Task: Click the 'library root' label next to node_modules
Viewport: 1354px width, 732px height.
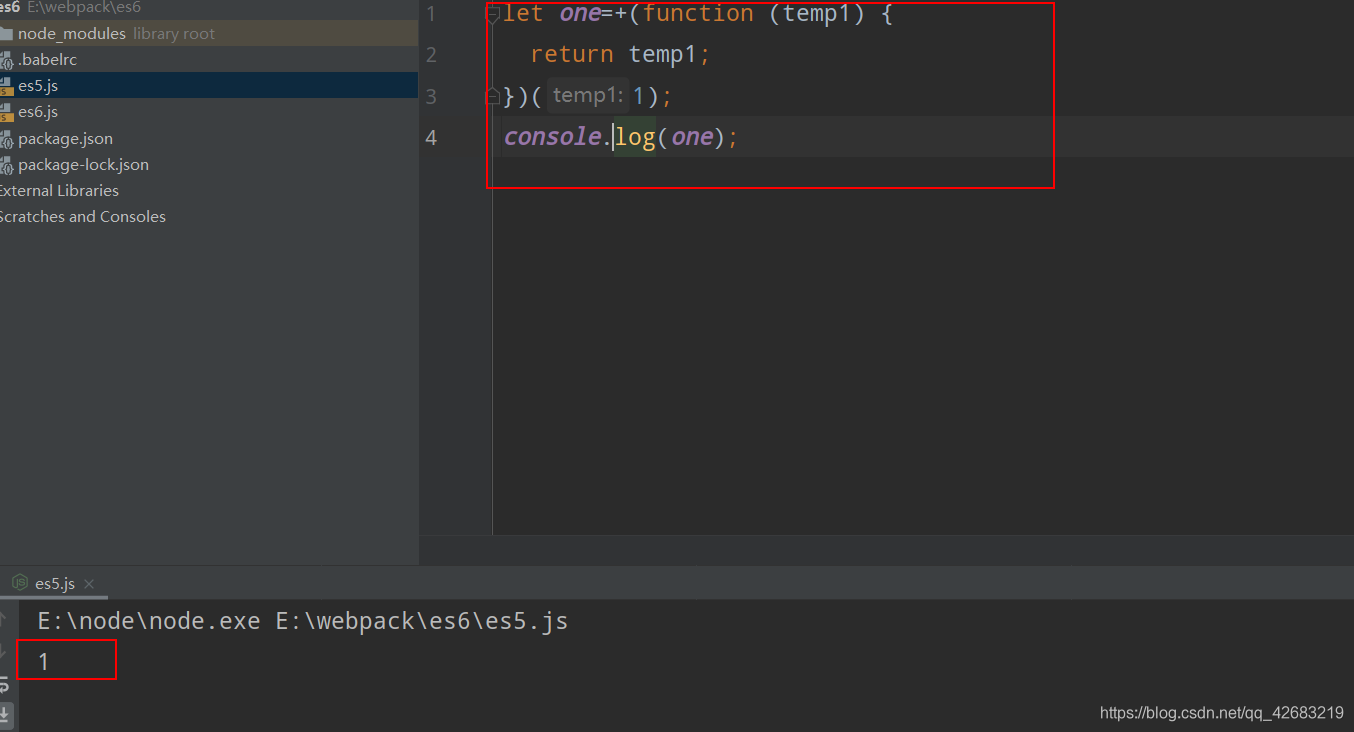Action: (x=174, y=33)
